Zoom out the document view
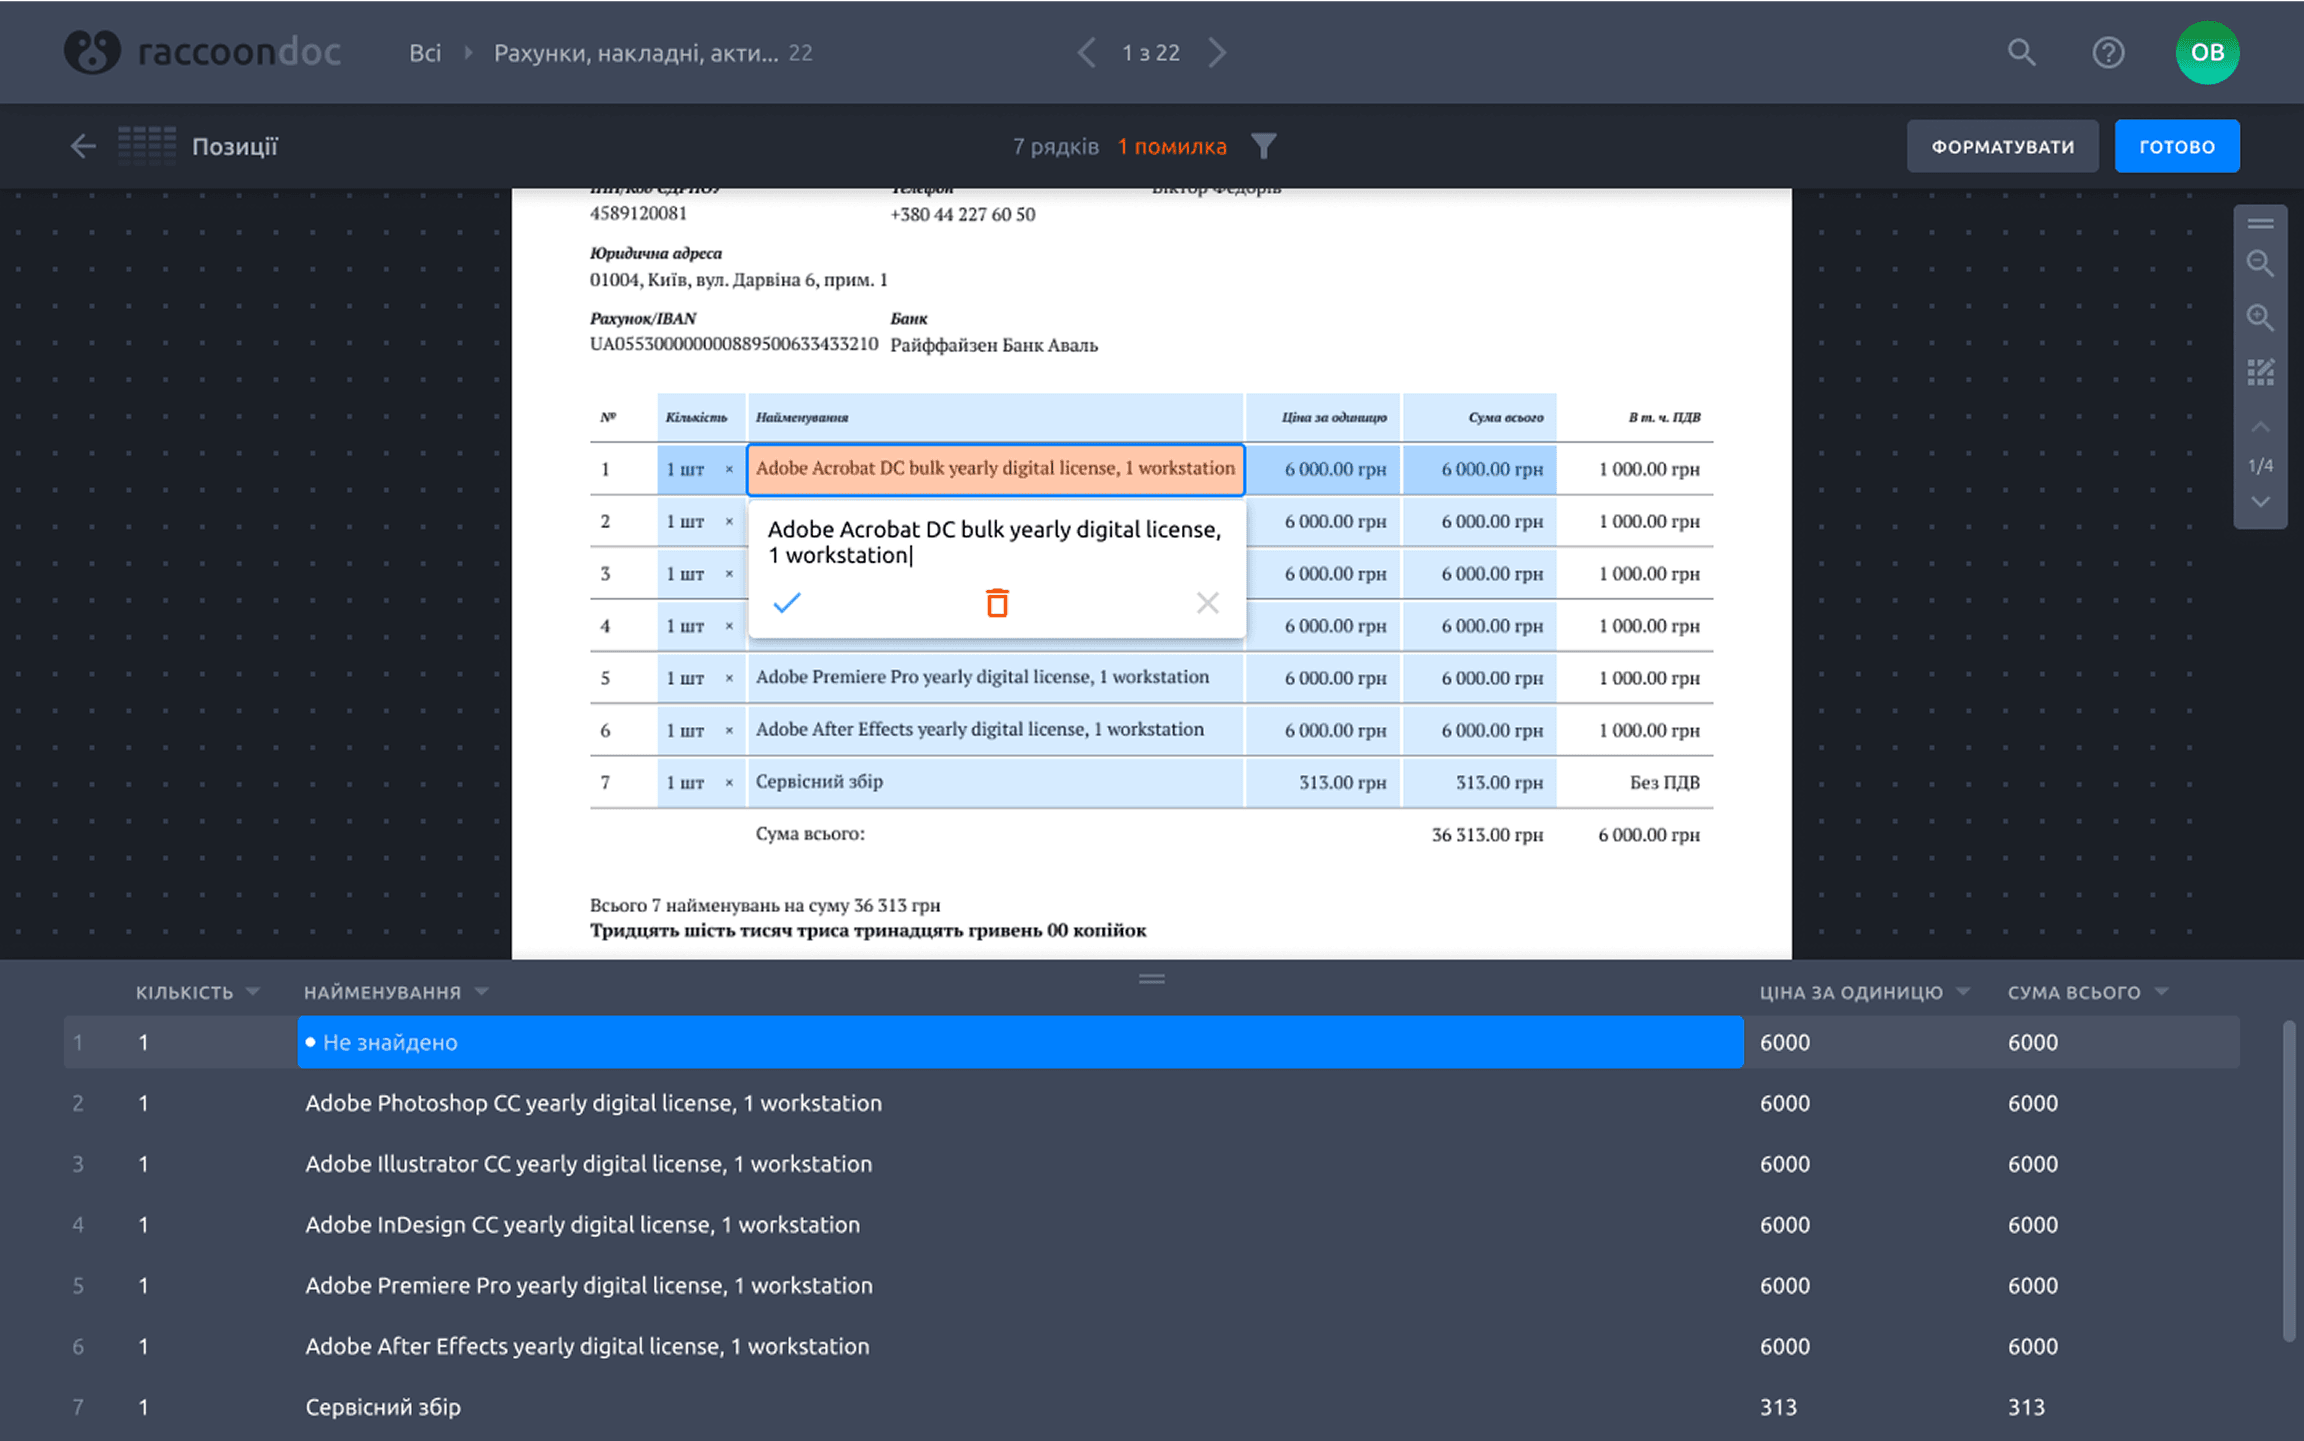Viewport: 2304px width, 1441px height. coord(2260,264)
